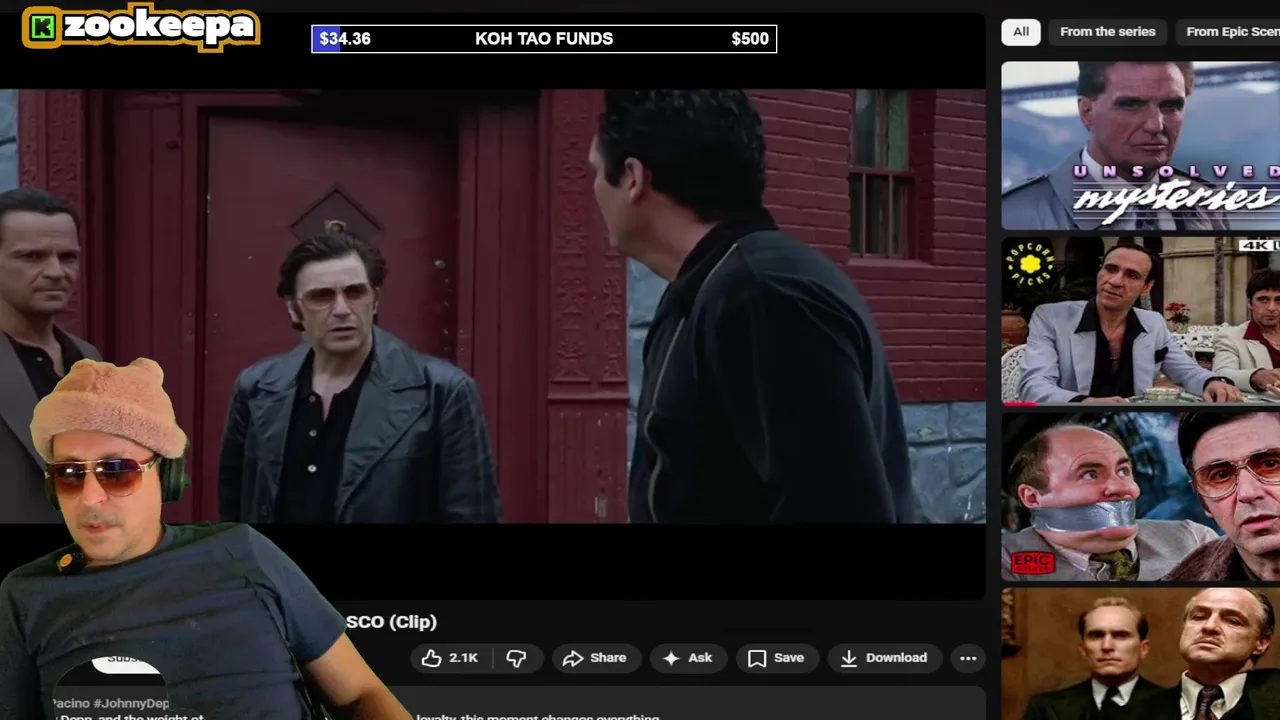Viewport: 1280px width, 720px height.
Task: Open the three-dot more actions menu
Action: [968, 658]
